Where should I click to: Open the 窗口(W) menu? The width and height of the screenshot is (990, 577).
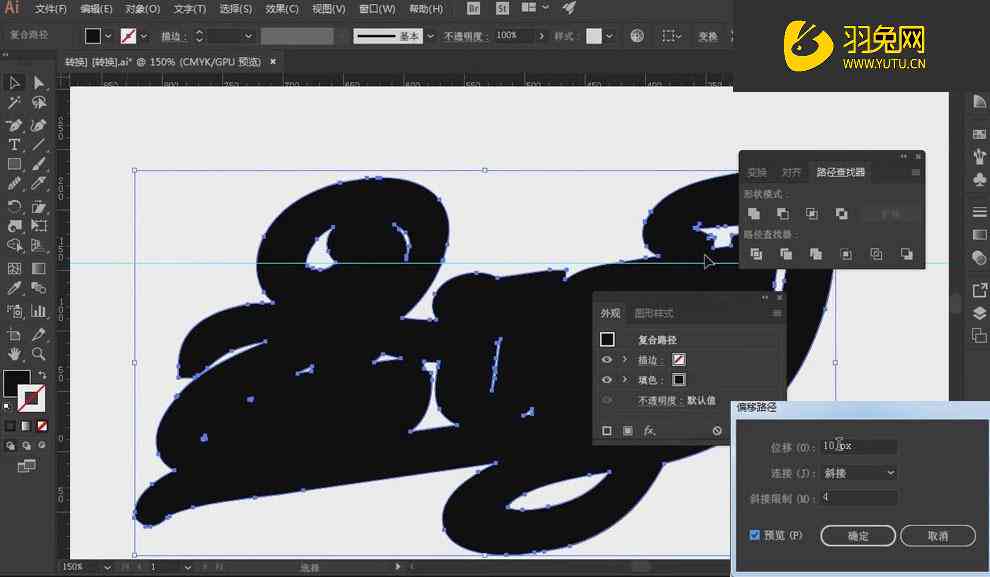377,9
